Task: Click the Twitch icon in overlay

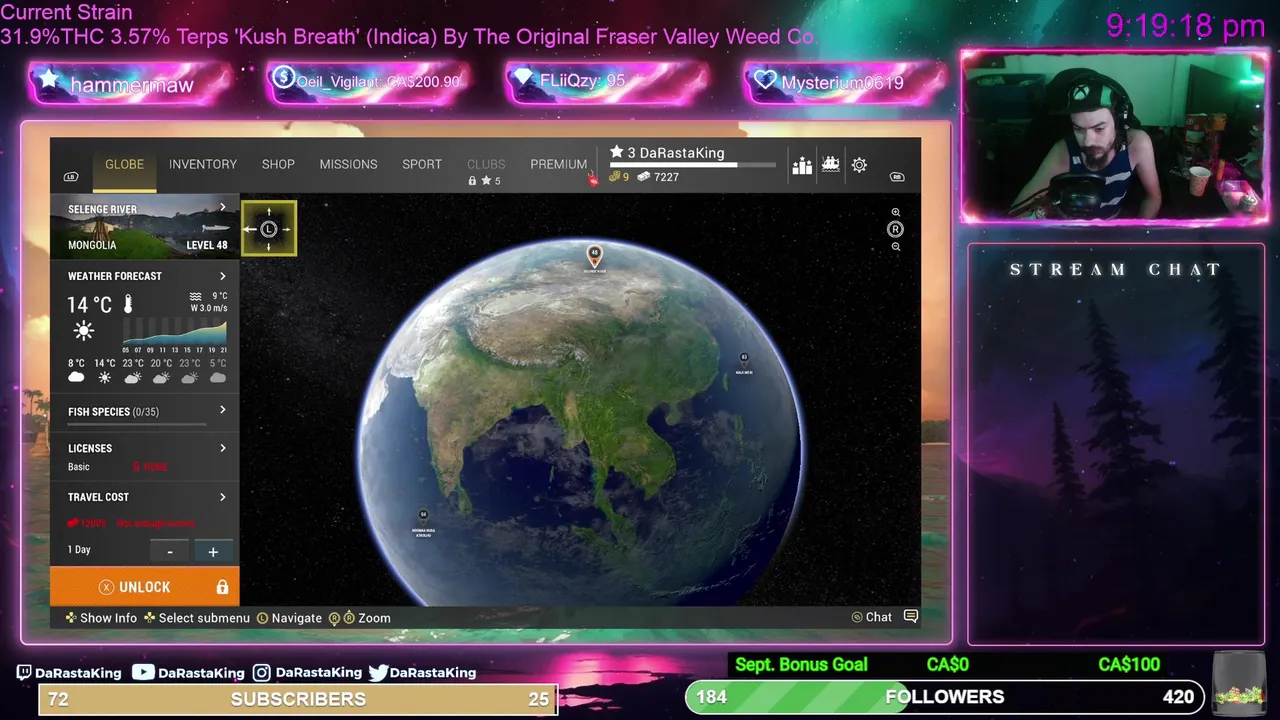Action: tap(24, 673)
